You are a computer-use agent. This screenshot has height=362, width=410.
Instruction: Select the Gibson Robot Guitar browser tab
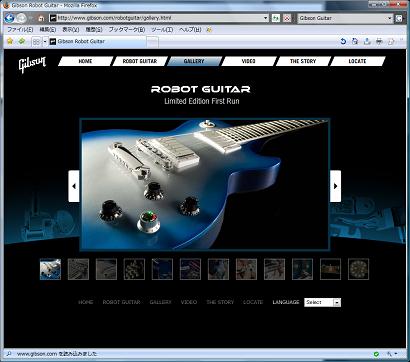(x=97, y=42)
